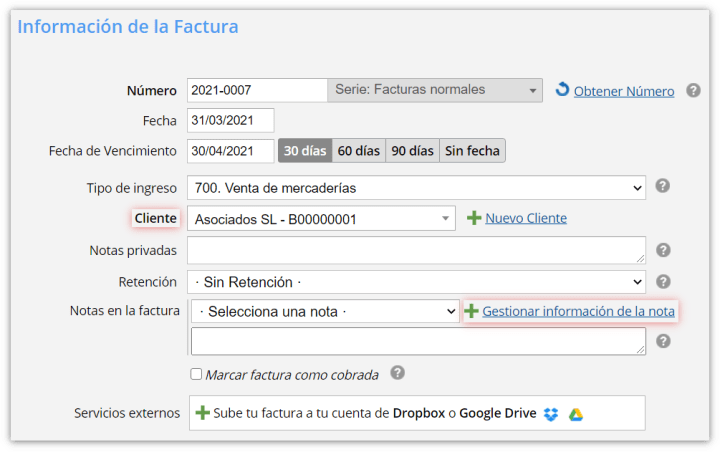This screenshot has height=452, width=720.
Task: Click Obtener Número link
Action: pos(624,91)
